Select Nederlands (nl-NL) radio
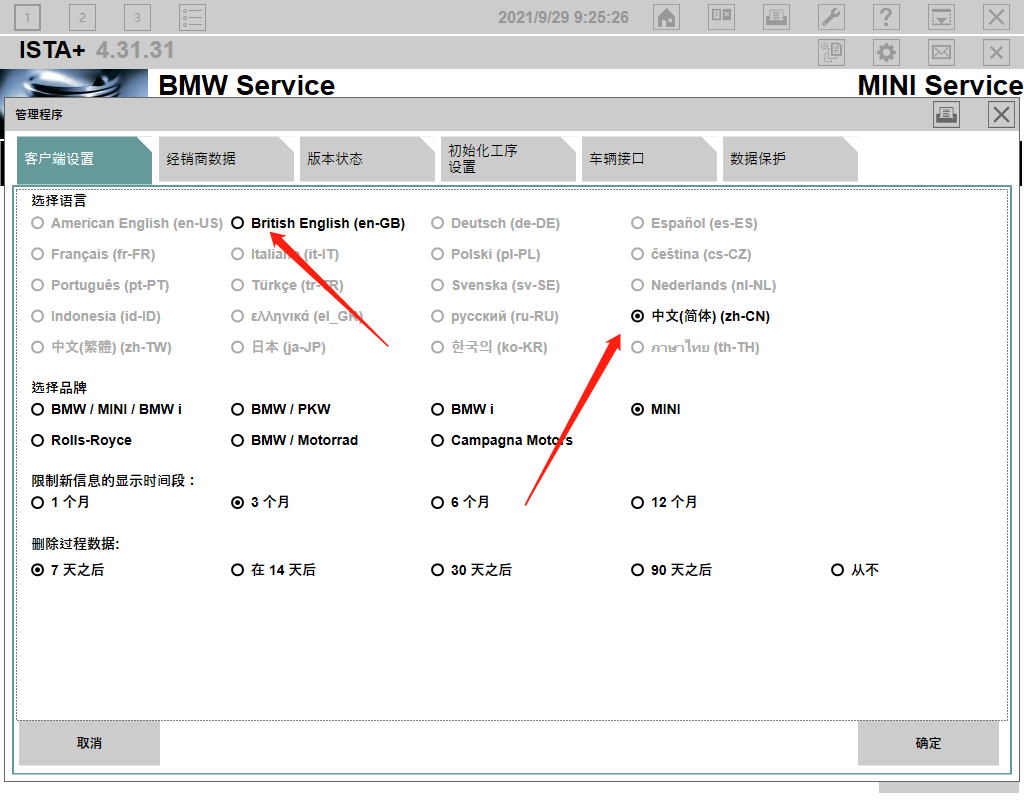The width and height of the screenshot is (1024, 800). point(703,285)
